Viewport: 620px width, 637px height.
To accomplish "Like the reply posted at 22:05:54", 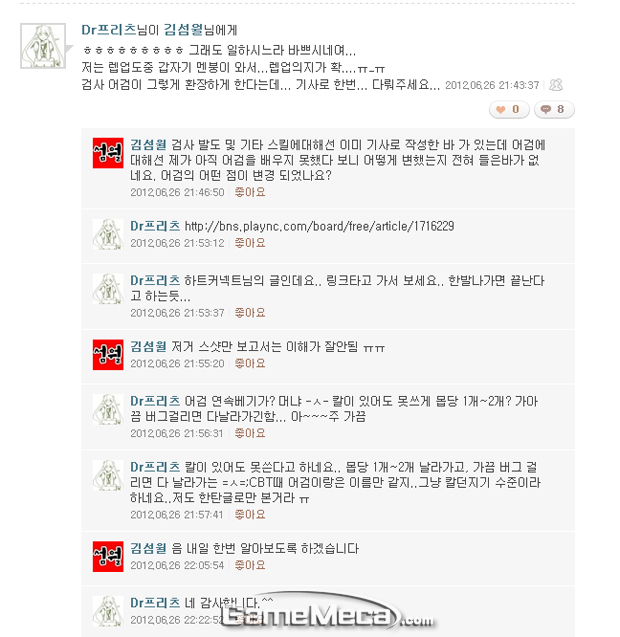I will coord(250,565).
